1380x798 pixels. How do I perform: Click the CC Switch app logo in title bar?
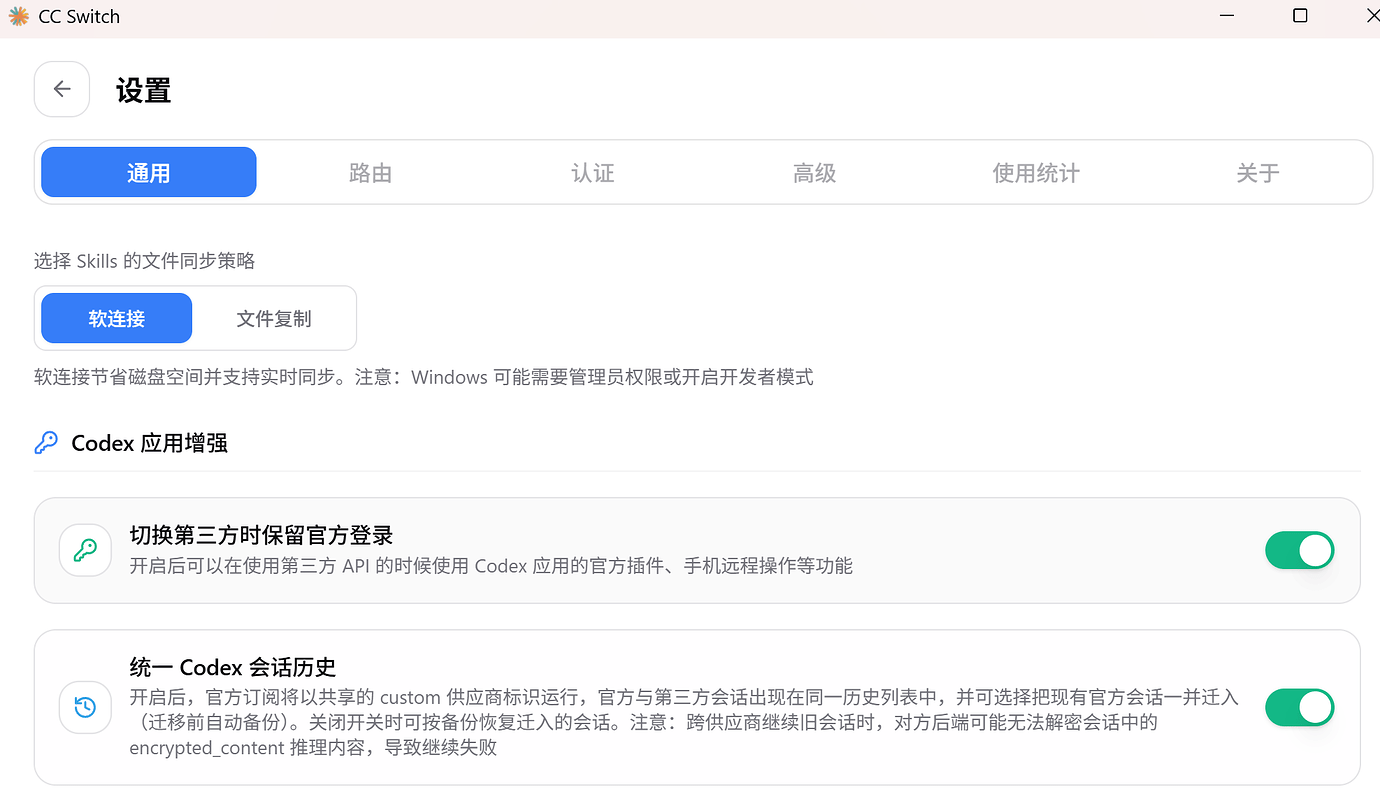pos(18,16)
